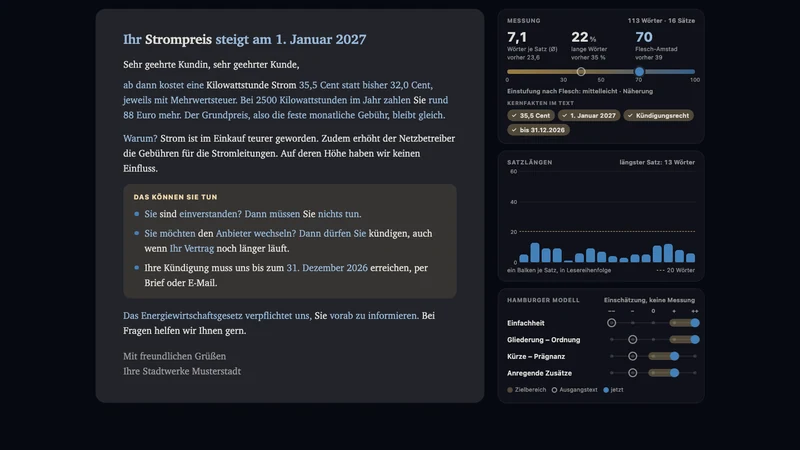Click the '35,5 Cent' key fact chip
The image size is (800, 450).
[531, 115]
